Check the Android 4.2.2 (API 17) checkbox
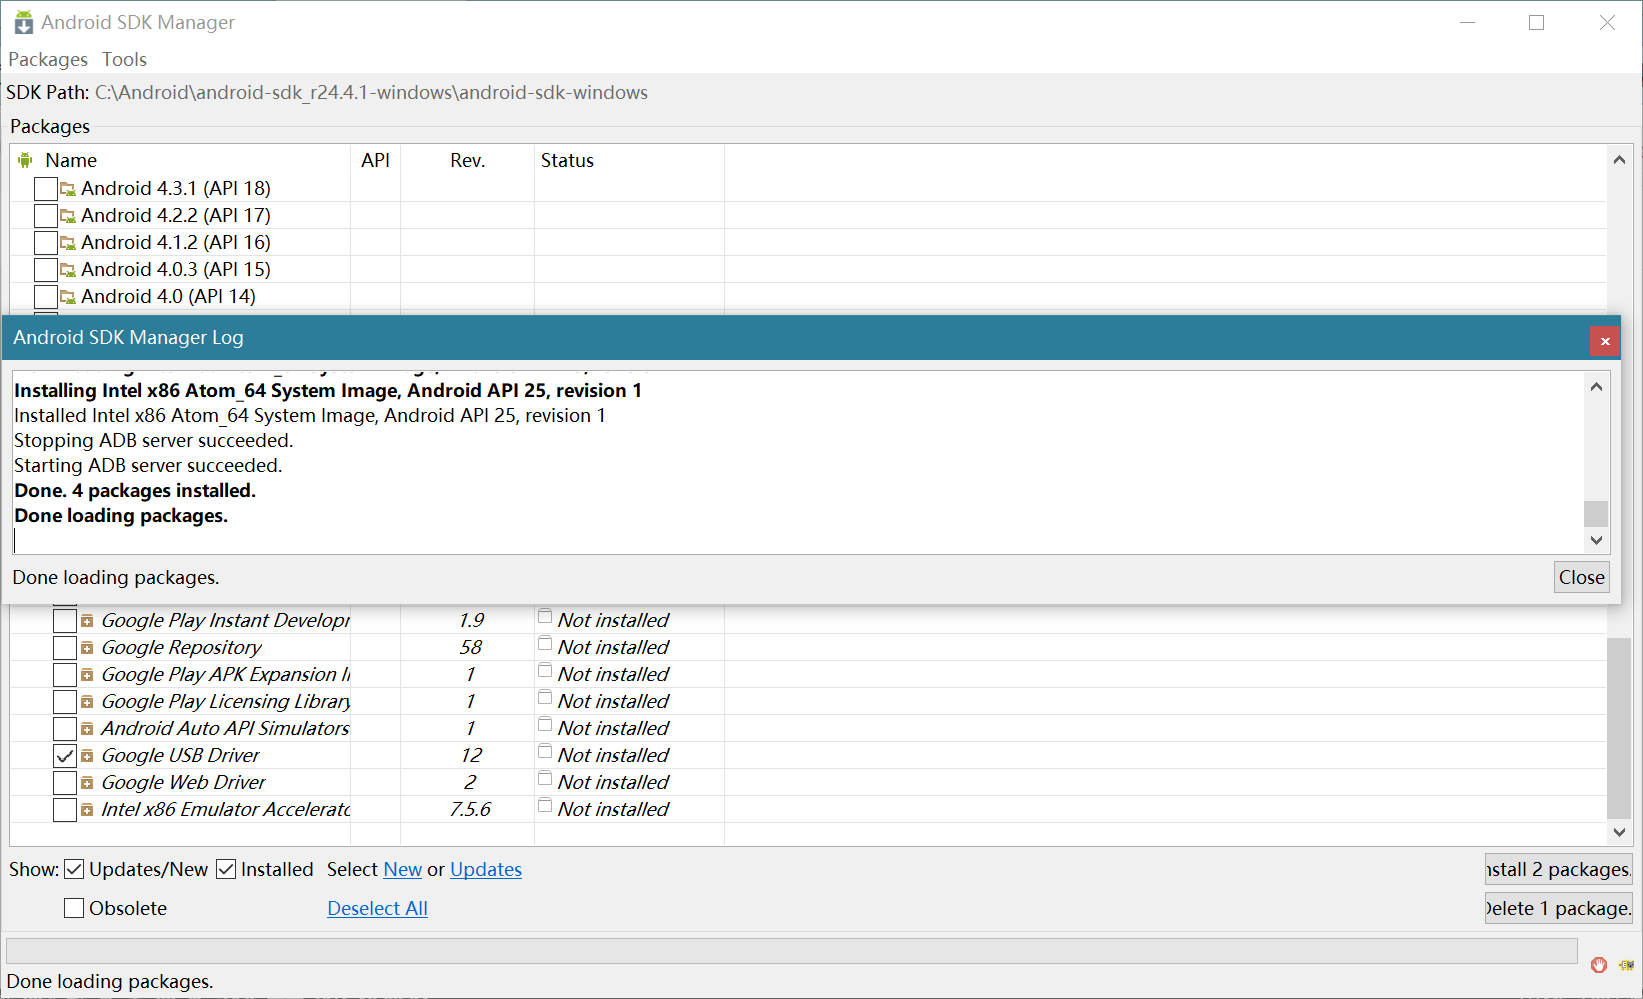The image size is (1643, 999). click(45, 216)
